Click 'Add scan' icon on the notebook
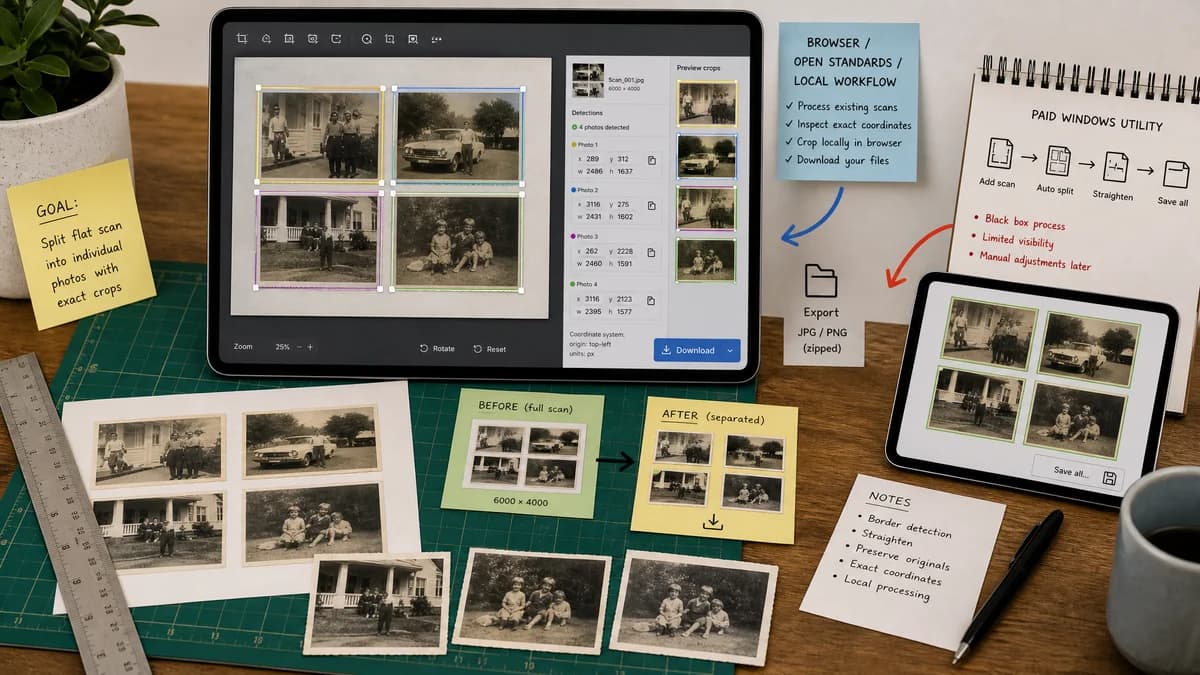Image resolution: width=1200 pixels, height=675 pixels. (1000, 153)
